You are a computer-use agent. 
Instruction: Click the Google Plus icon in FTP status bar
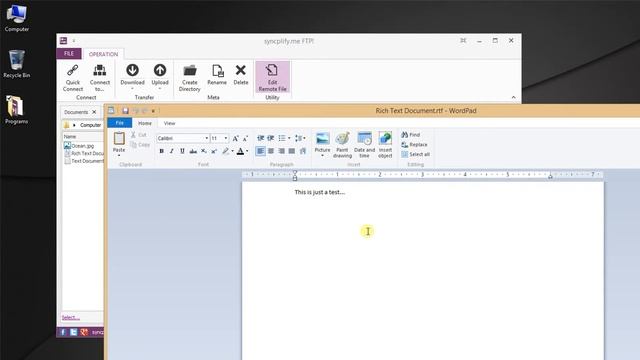coord(84,332)
